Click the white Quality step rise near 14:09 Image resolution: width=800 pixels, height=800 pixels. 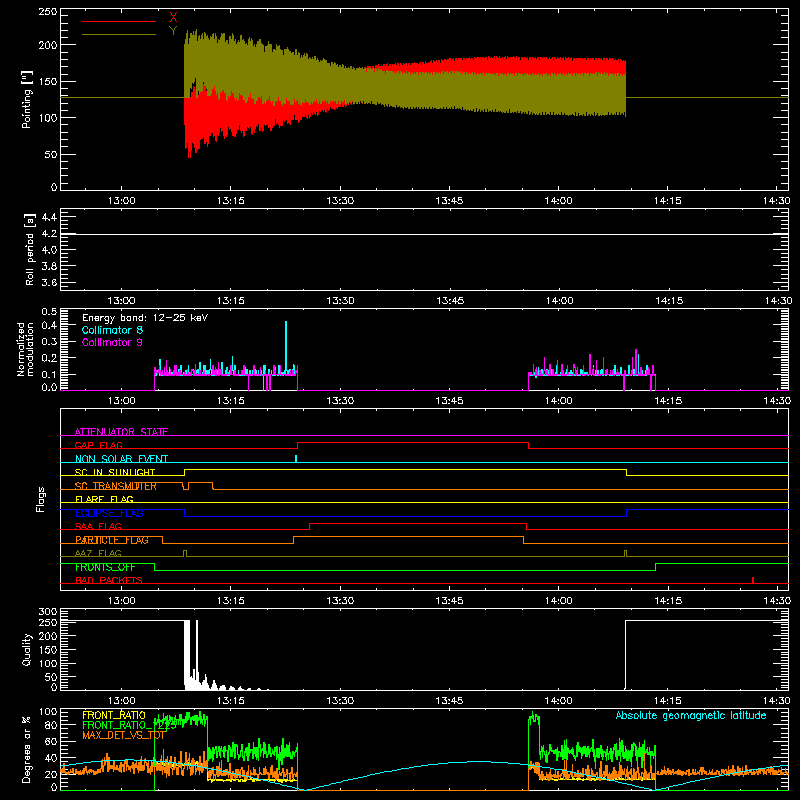click(626, 654)
